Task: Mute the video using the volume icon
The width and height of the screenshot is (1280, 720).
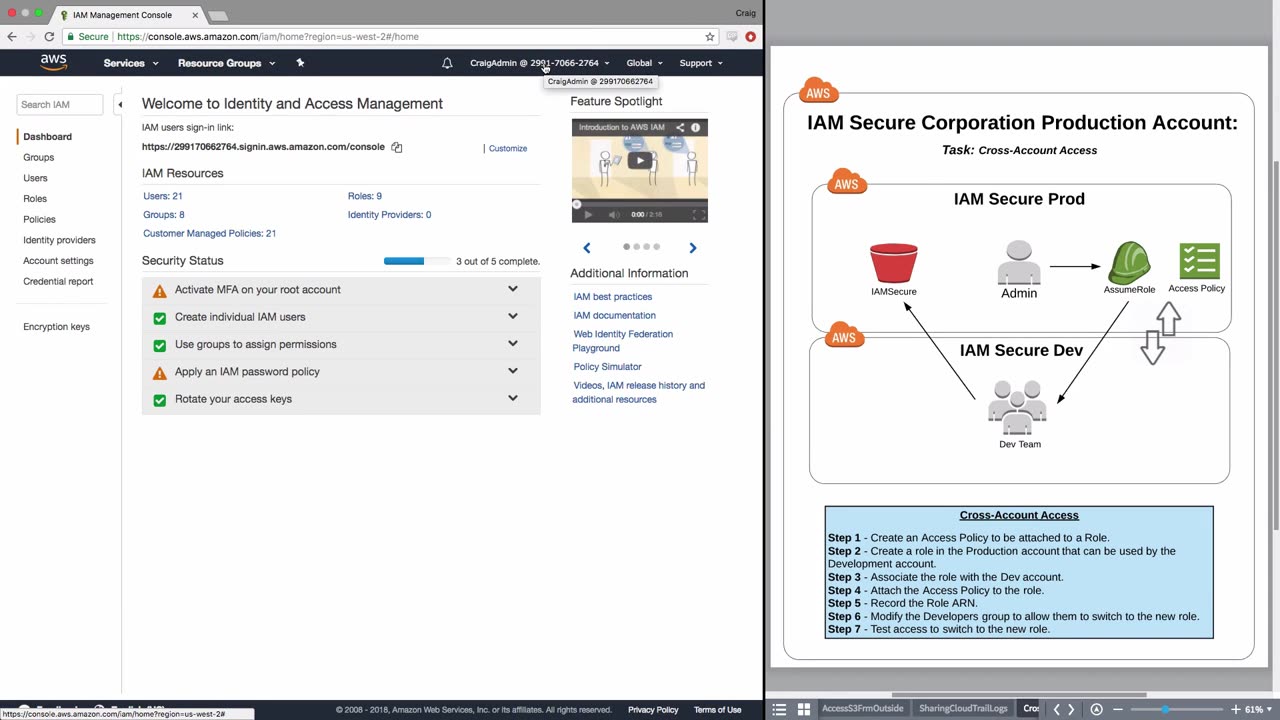Action: point(614,214)
